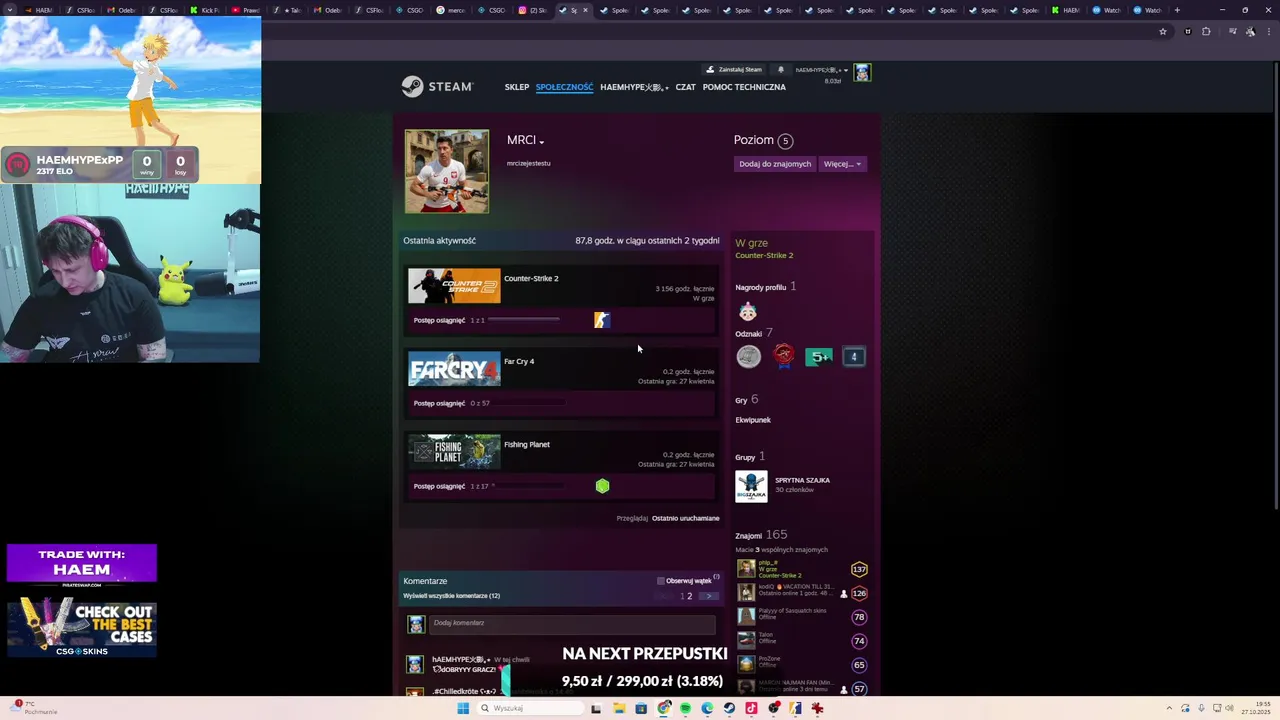Click Counter-Strike 2 achievement icon

pyautogui.click(x=601, y=320)
